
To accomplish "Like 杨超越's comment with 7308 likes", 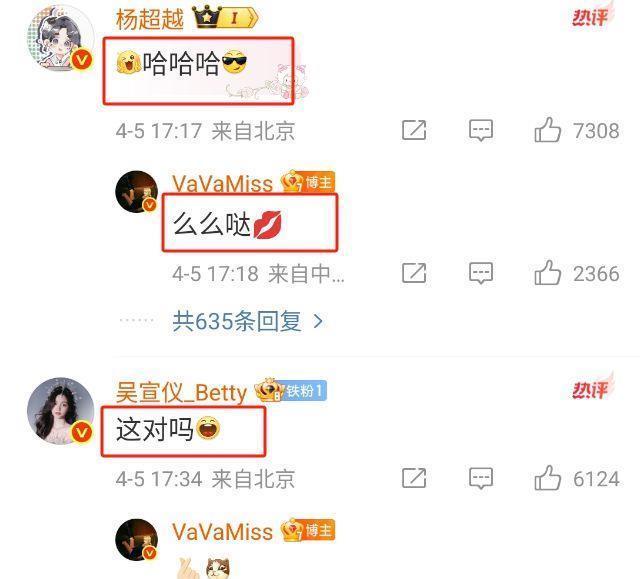I will tap(548, 130).
